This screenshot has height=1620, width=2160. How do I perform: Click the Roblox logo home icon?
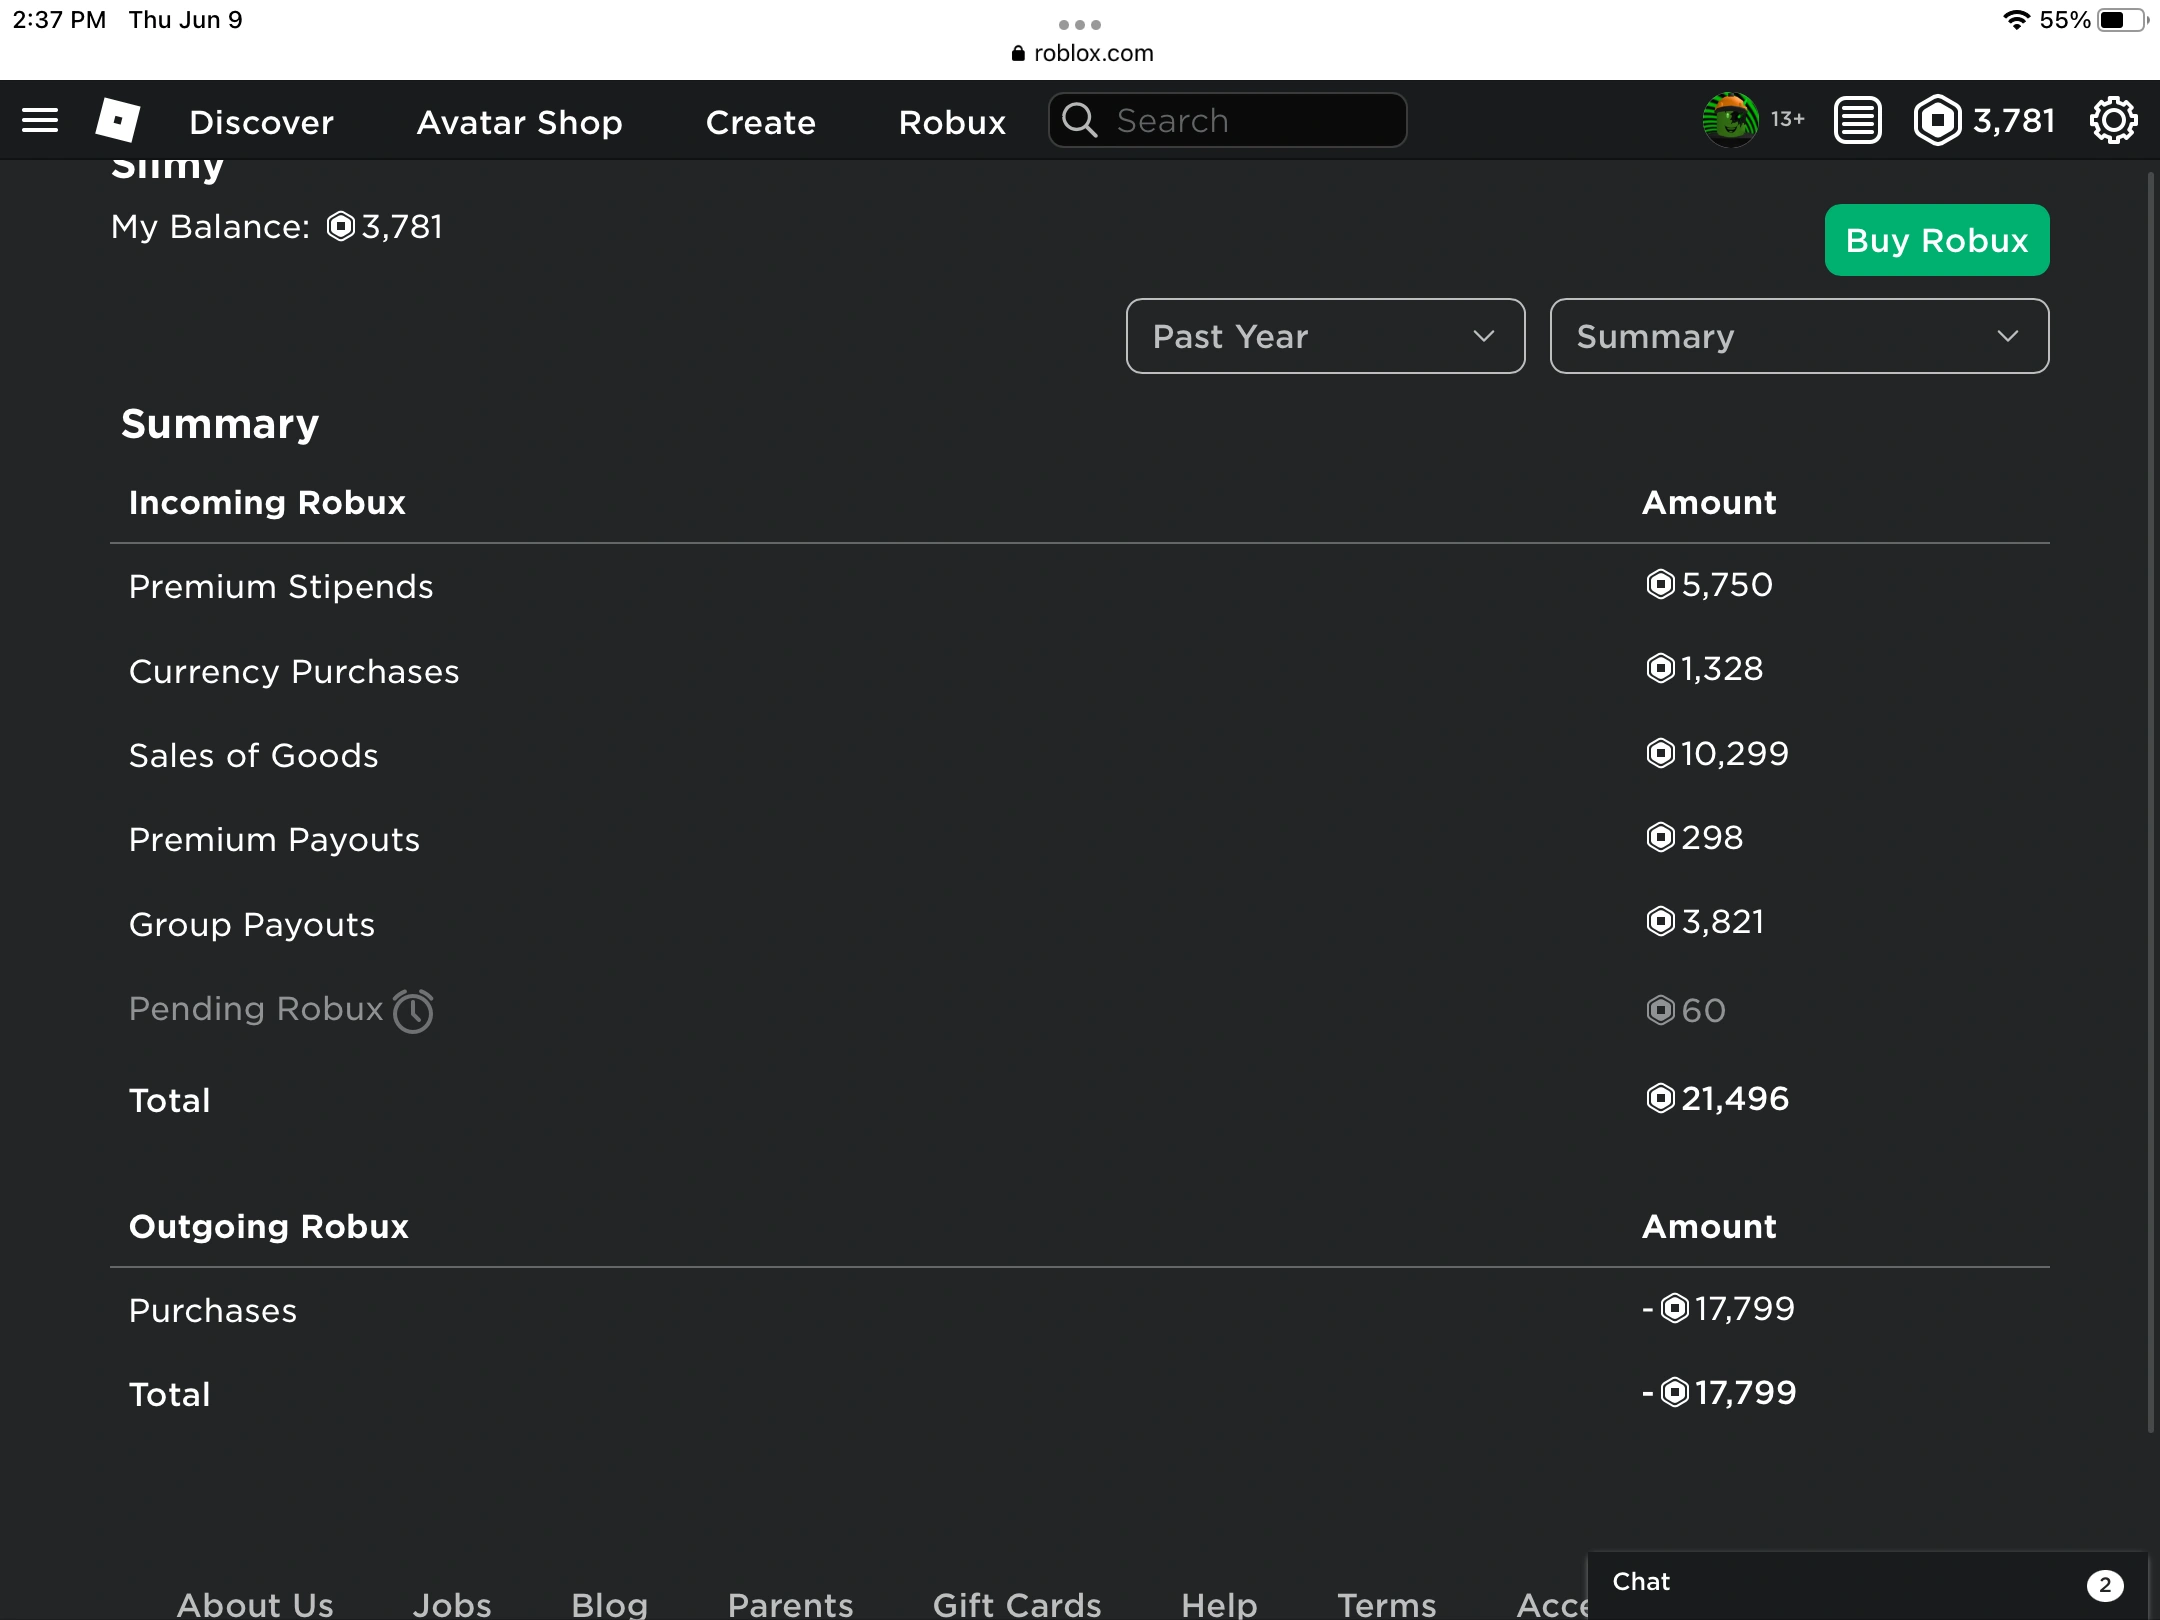pyautogui.click(x=118, y=121)
